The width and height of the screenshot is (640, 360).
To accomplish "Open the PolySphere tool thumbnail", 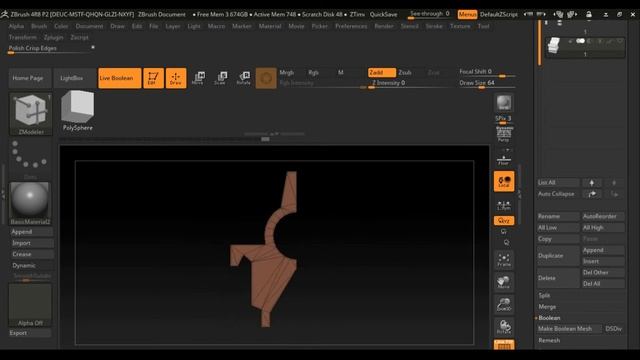I will pos(78,111).
